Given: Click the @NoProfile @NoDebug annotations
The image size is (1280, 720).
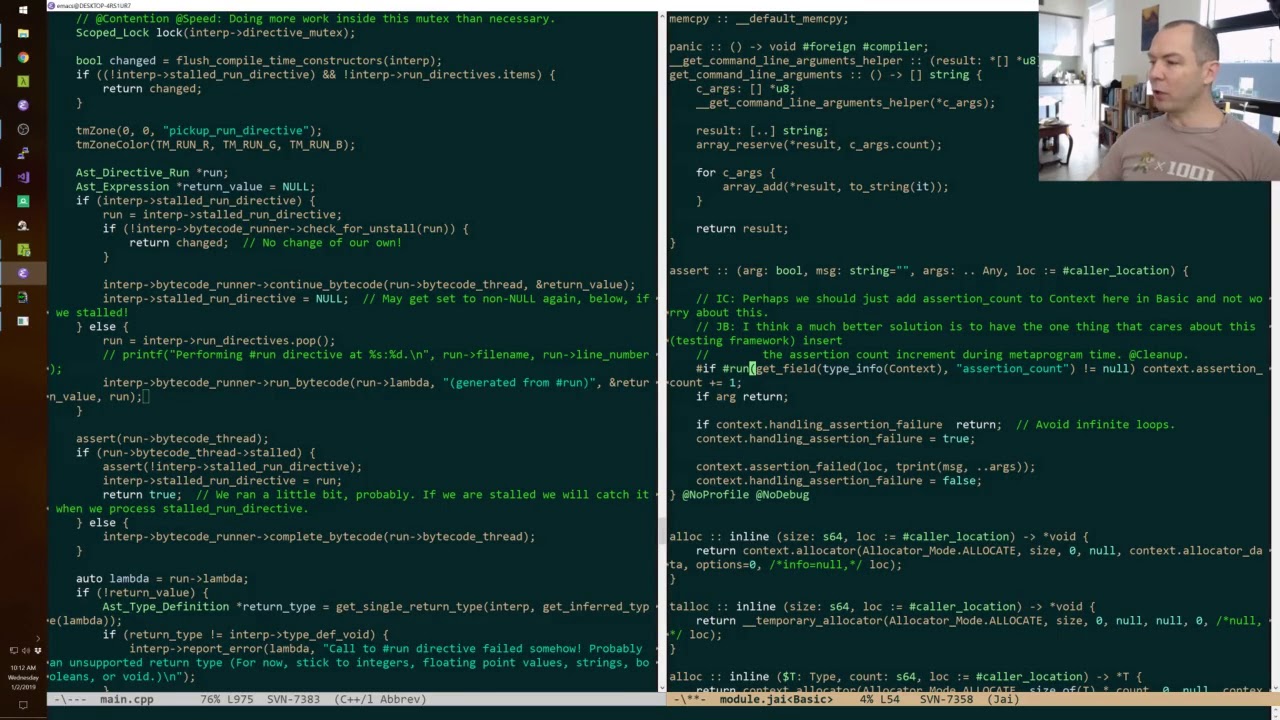Looking at the screenshot, I should [746, 494].
